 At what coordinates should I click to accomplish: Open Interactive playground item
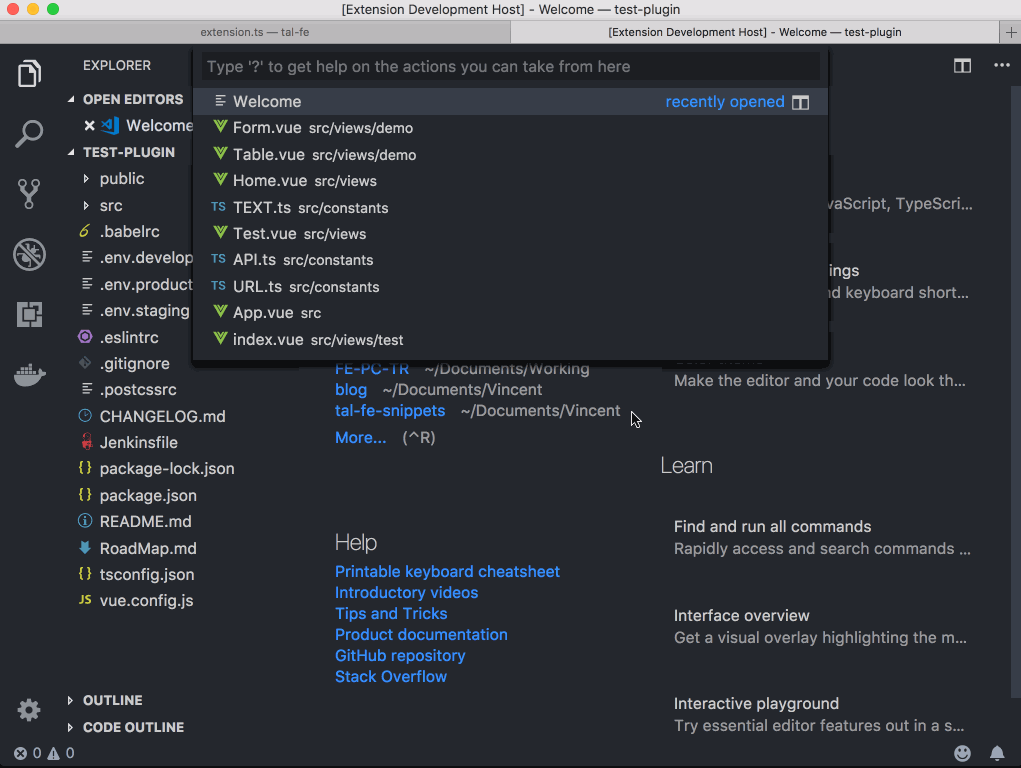point(756,704)
